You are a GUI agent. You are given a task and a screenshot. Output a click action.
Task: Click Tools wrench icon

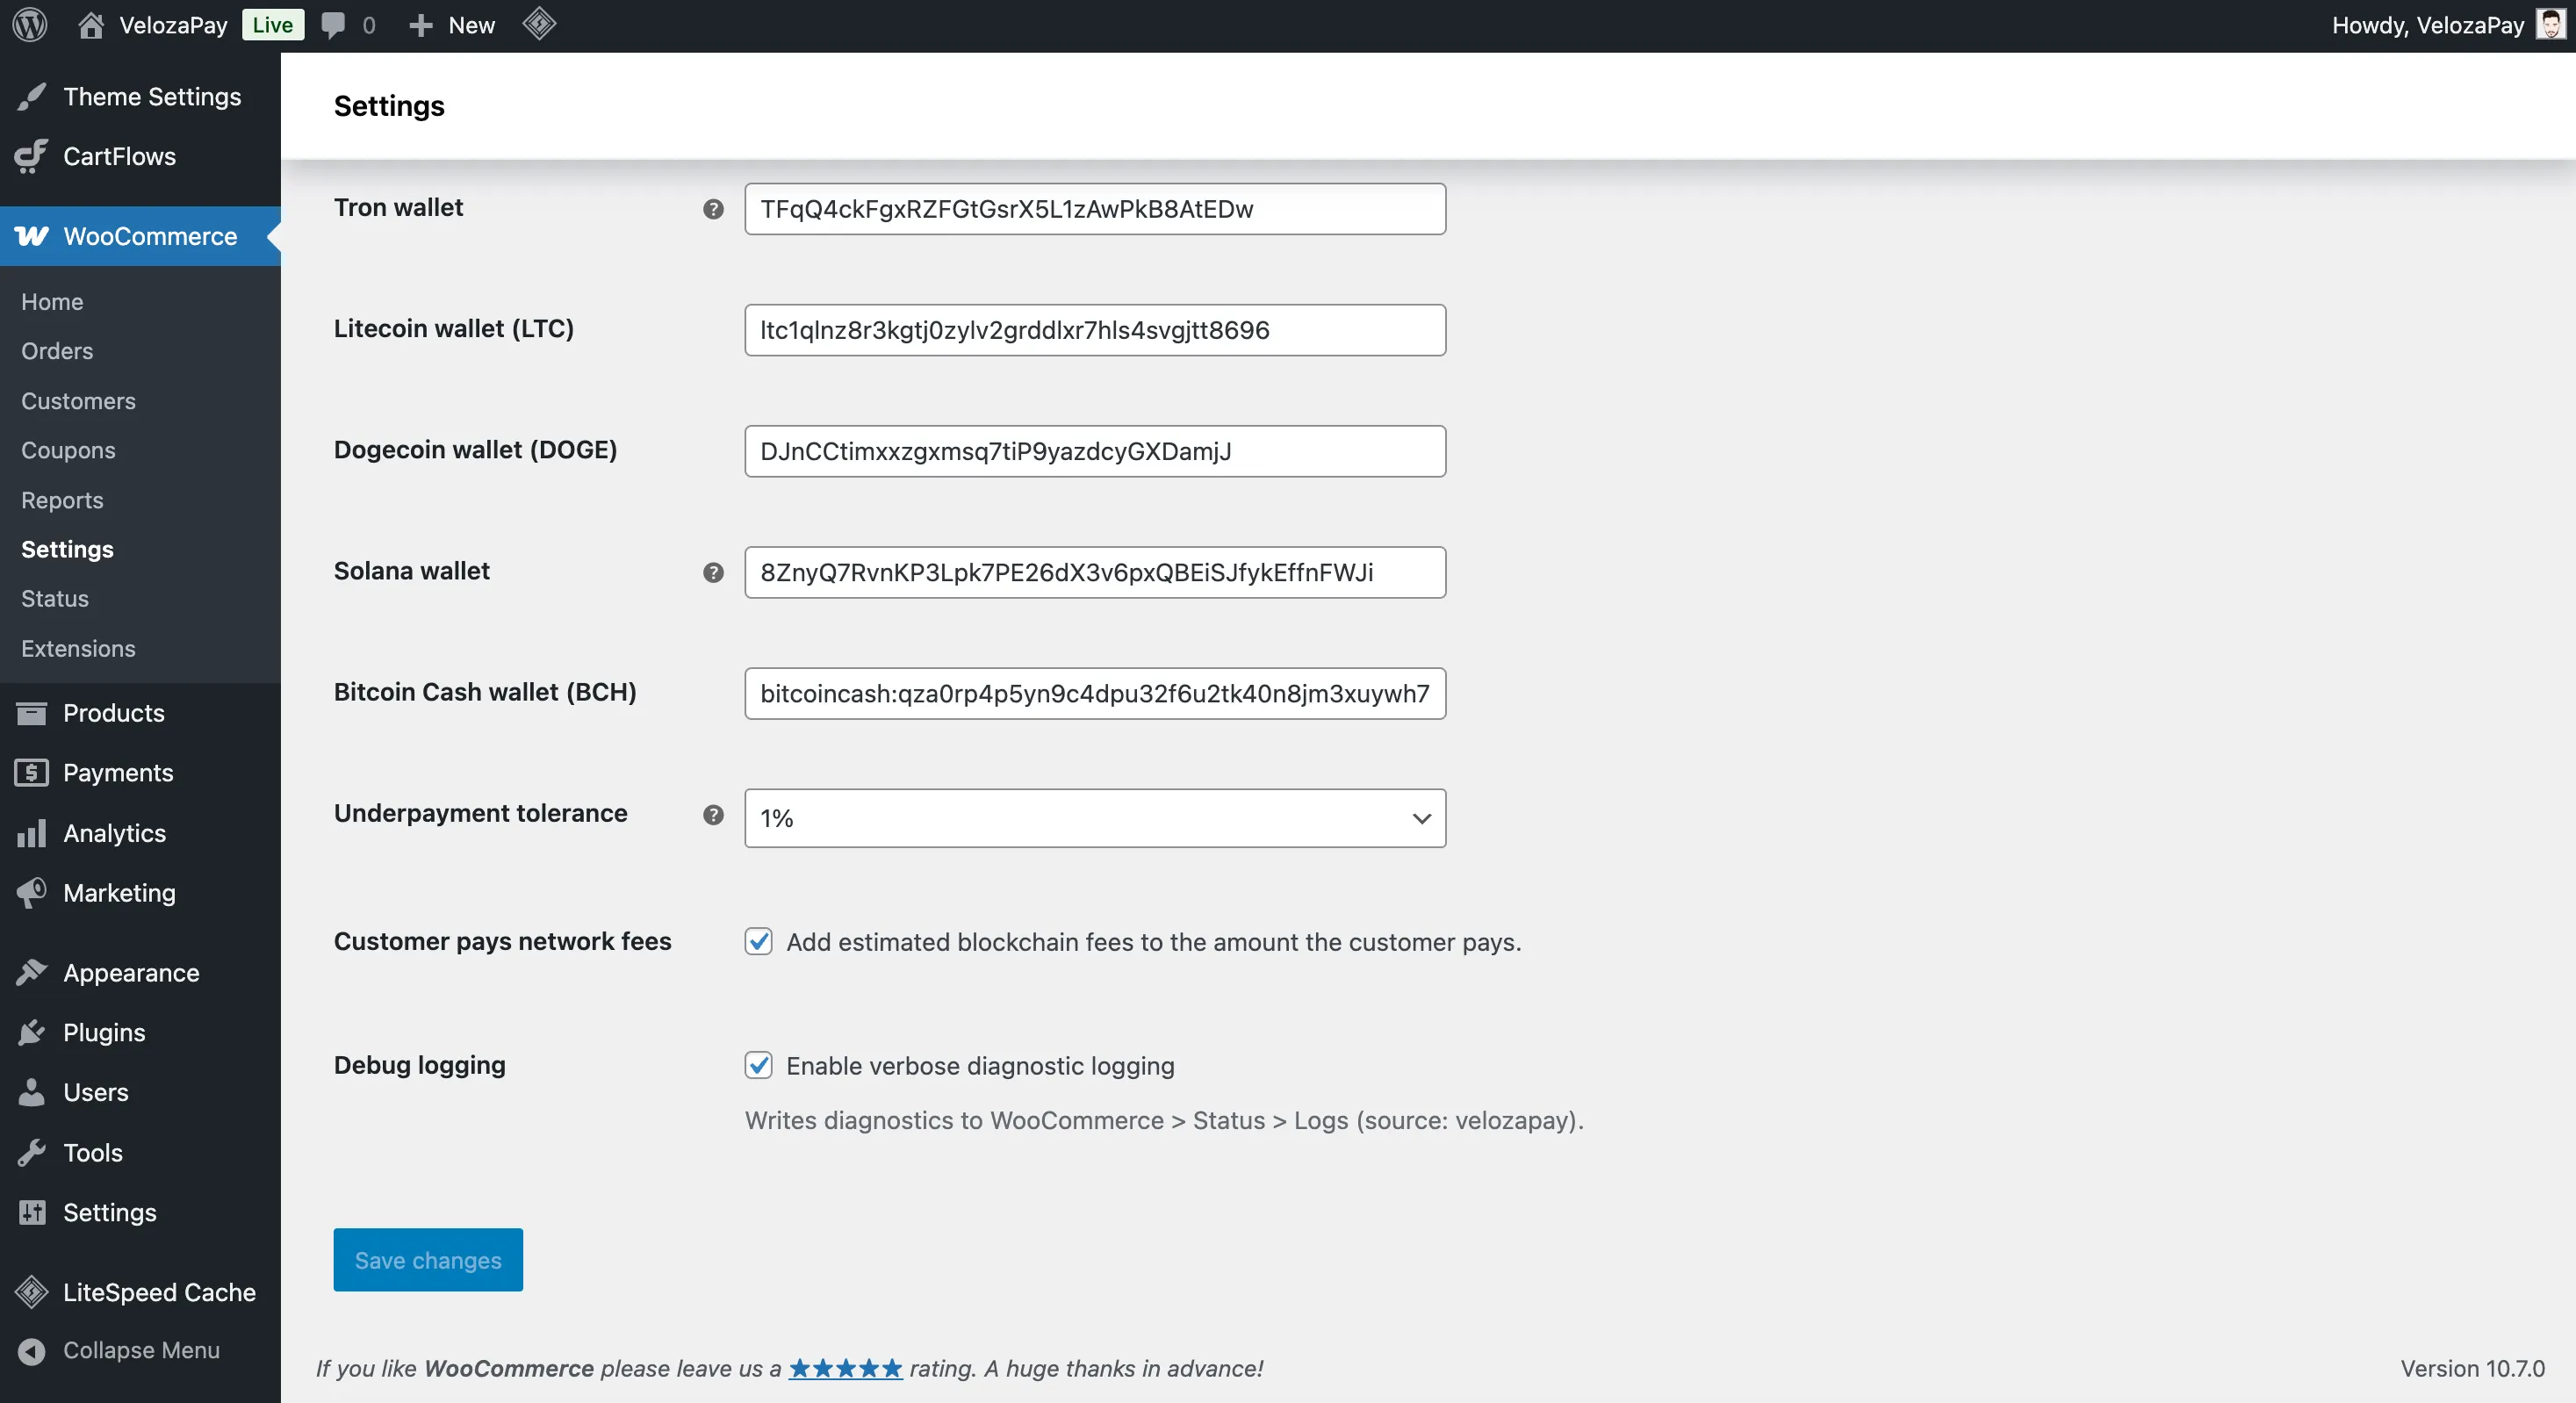[x=31, y=1152]
